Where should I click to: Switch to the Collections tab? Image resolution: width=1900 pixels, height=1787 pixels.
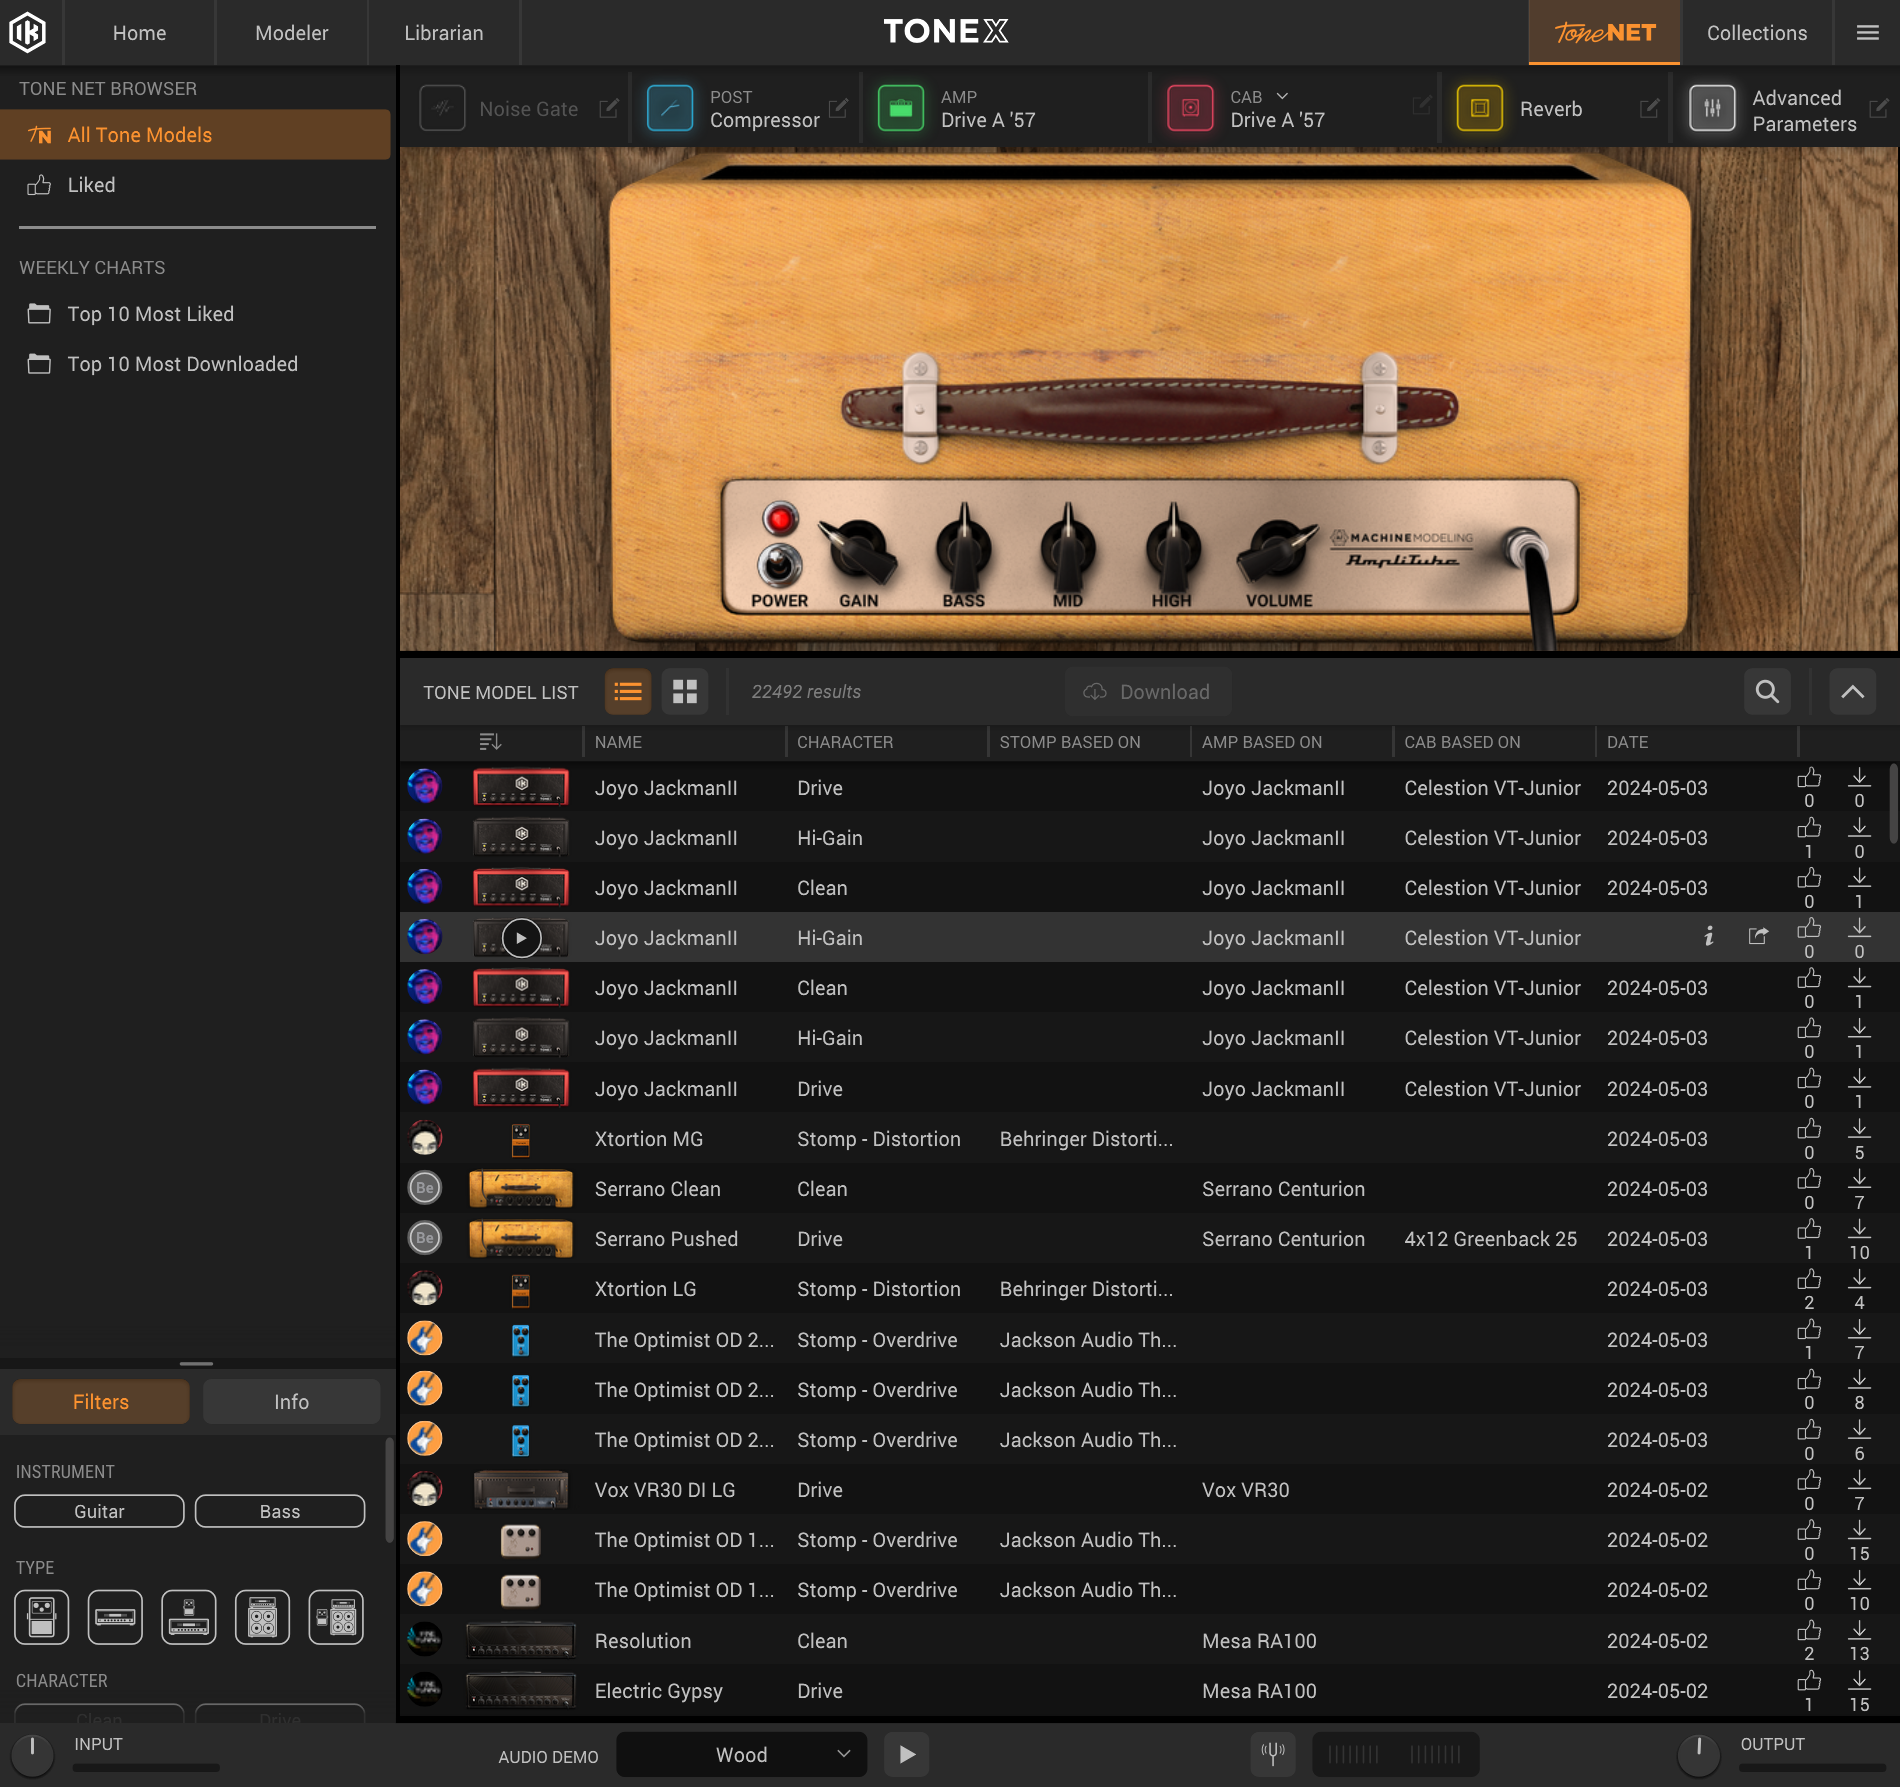pyautogui.click(x=1756, y=32)
